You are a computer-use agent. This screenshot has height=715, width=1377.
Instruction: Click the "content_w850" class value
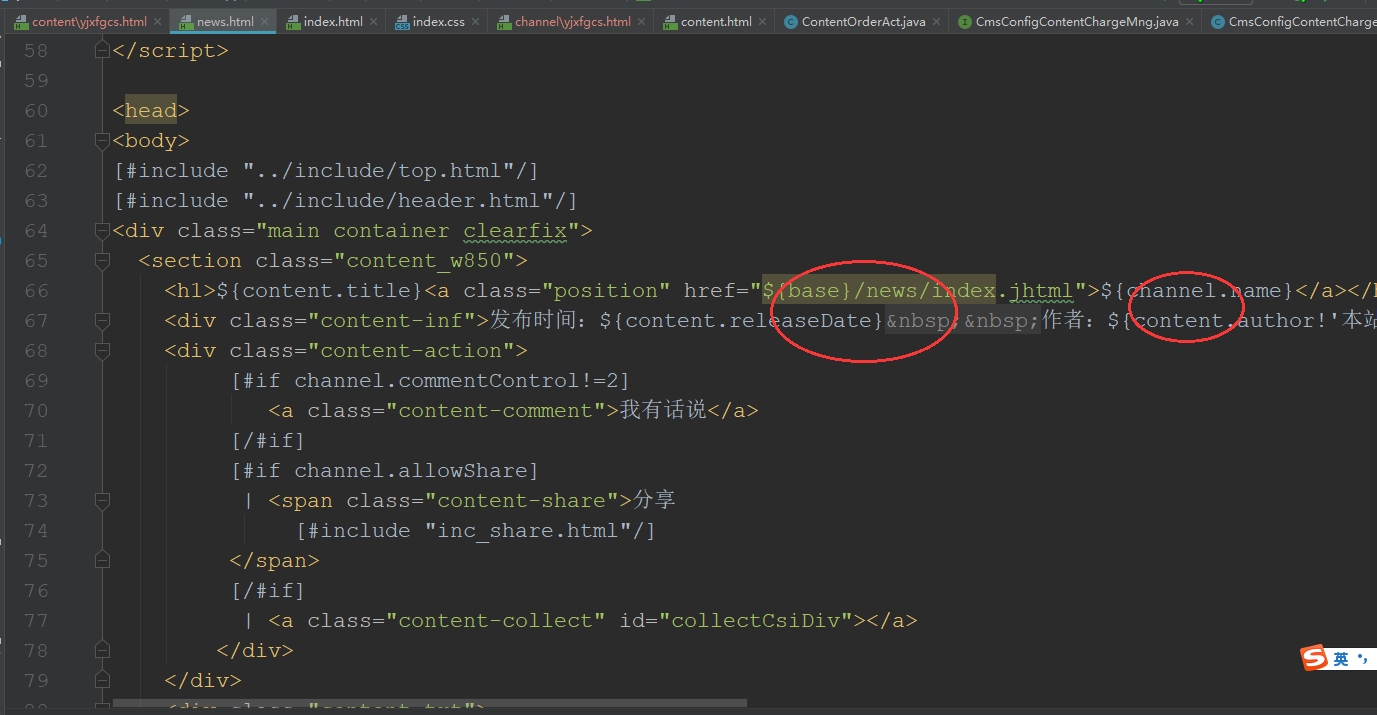point(430,260)
